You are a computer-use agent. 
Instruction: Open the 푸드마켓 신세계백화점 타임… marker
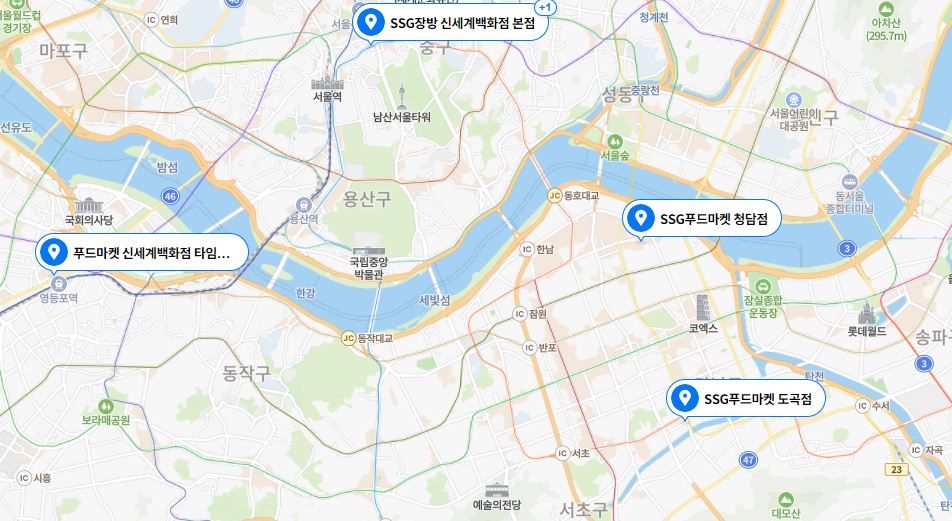[x=142, y=252]
